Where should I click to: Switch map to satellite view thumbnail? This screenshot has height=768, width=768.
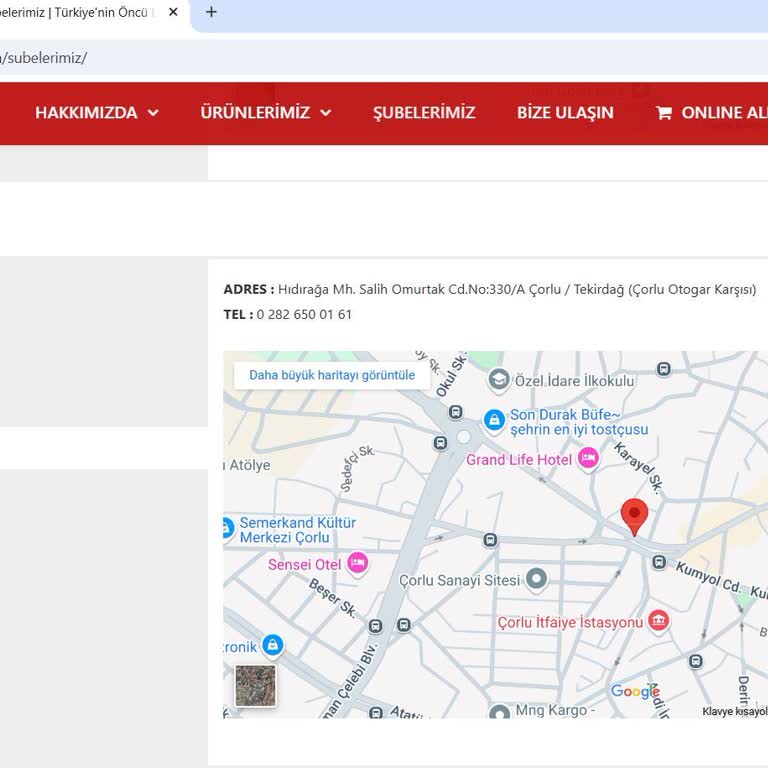(255, 686)
